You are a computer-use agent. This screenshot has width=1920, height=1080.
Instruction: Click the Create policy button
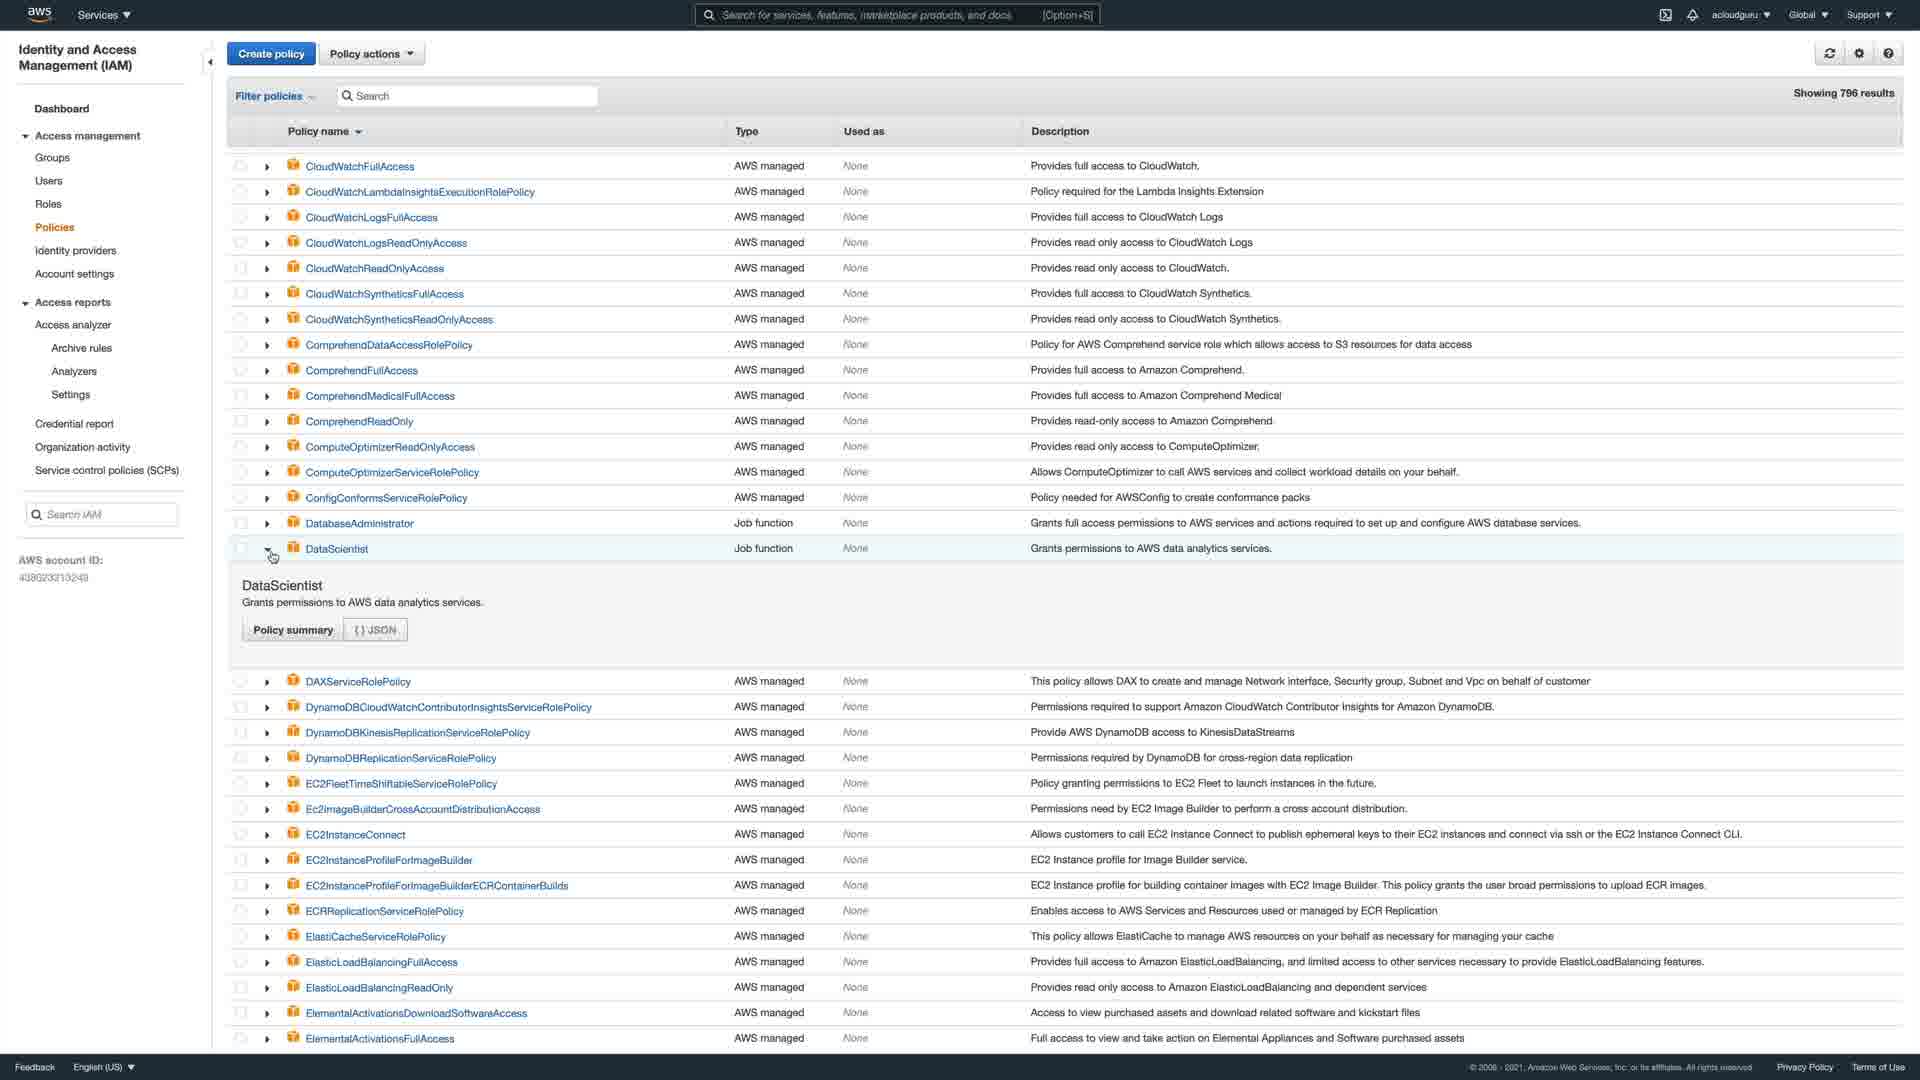tap(271, 54)
